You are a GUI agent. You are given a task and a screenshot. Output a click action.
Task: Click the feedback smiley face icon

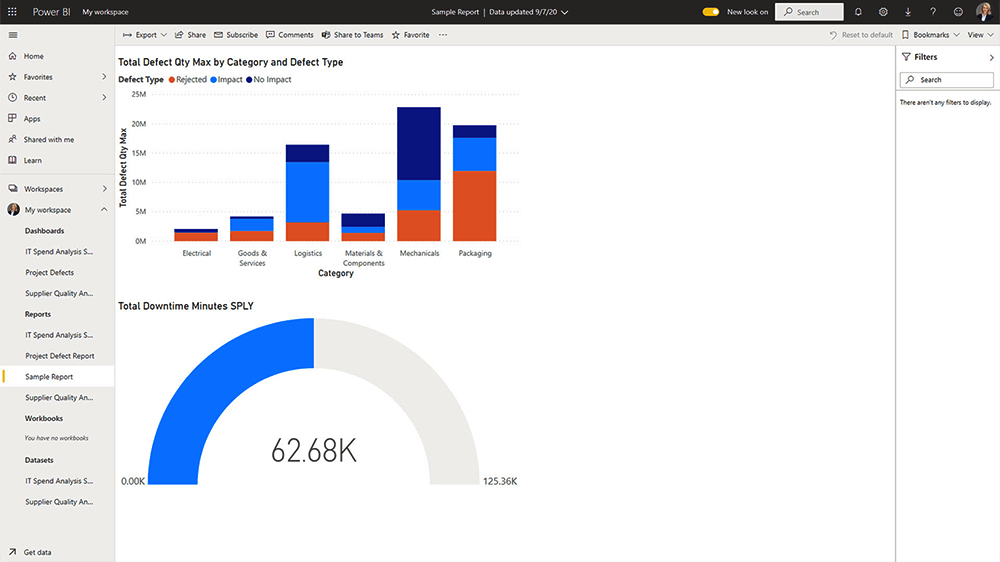coord(959,12)
